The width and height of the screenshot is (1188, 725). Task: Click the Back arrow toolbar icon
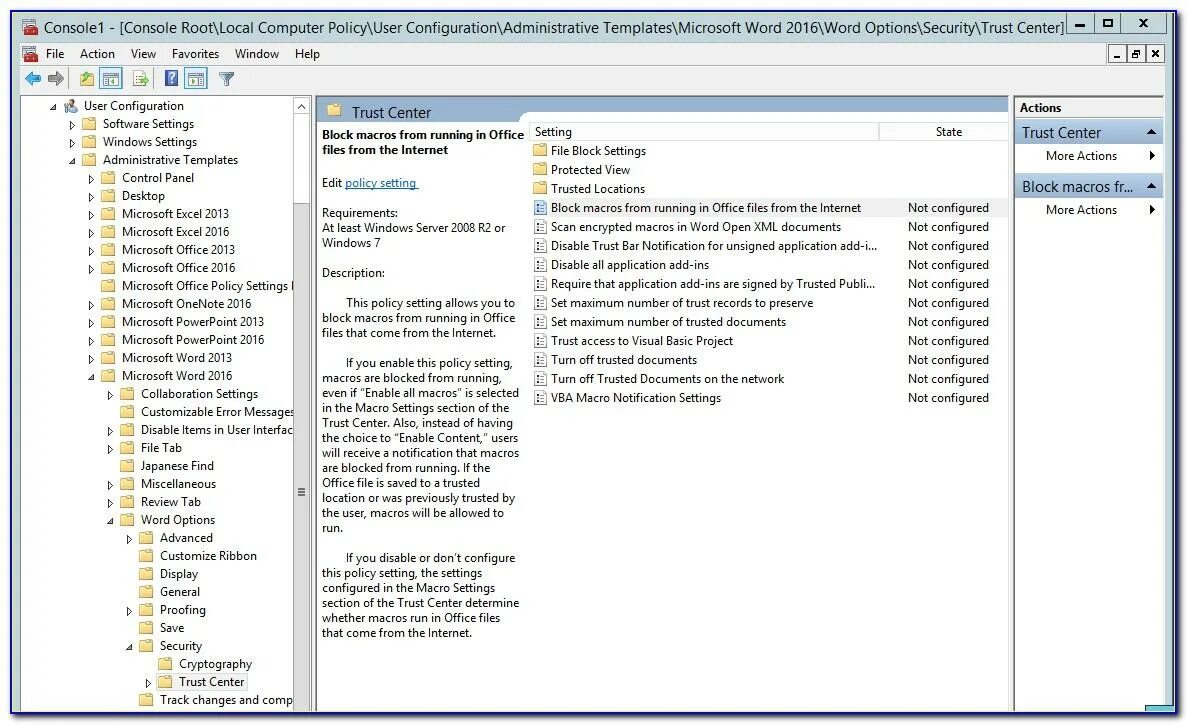tap(33, 79)
